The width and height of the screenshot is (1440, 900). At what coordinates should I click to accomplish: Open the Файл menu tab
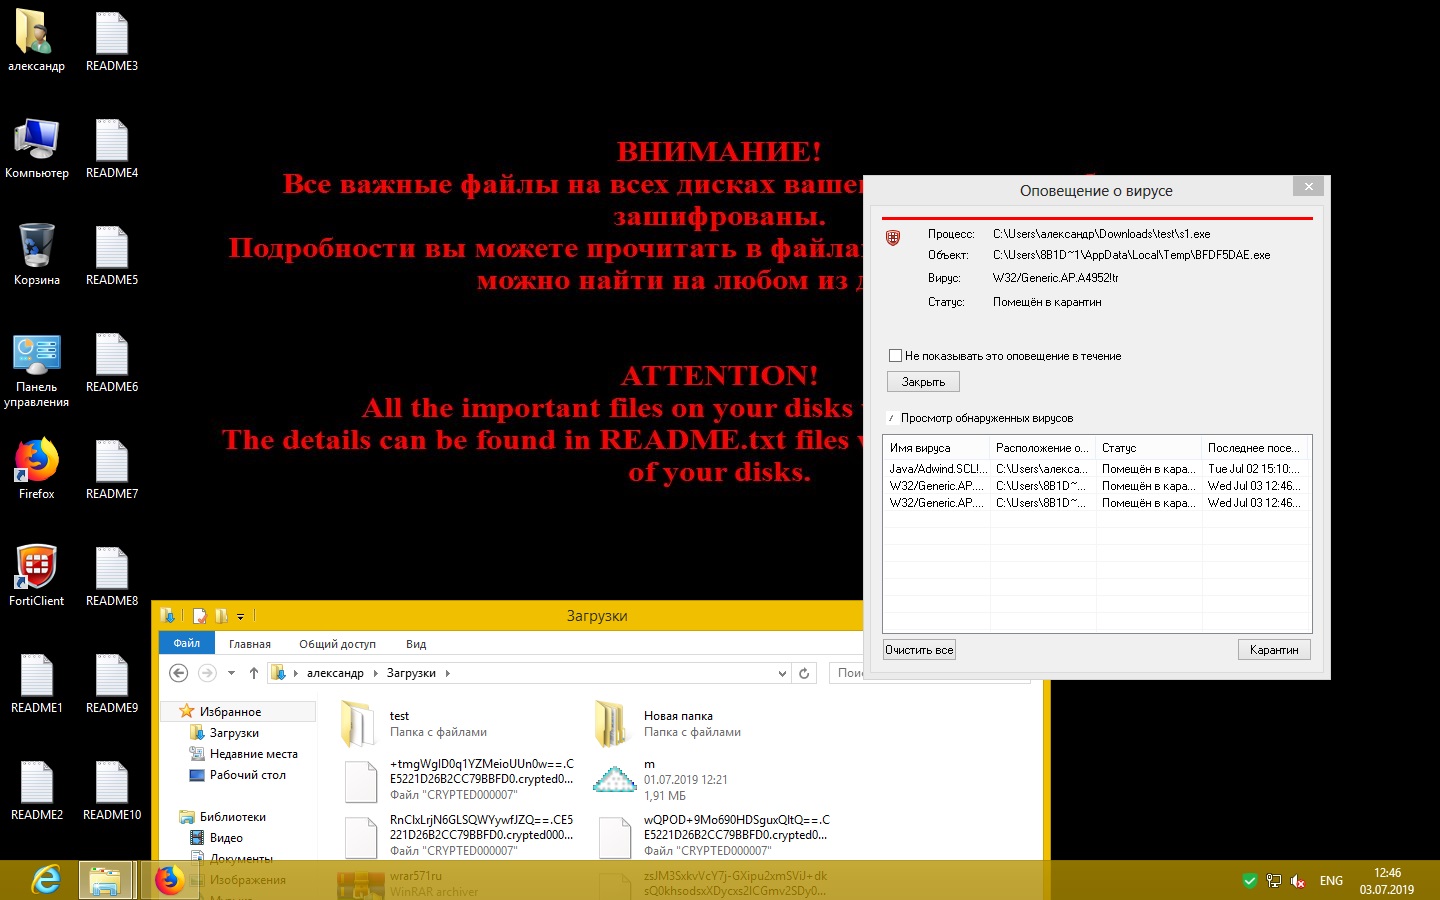[x=186, y=643]
